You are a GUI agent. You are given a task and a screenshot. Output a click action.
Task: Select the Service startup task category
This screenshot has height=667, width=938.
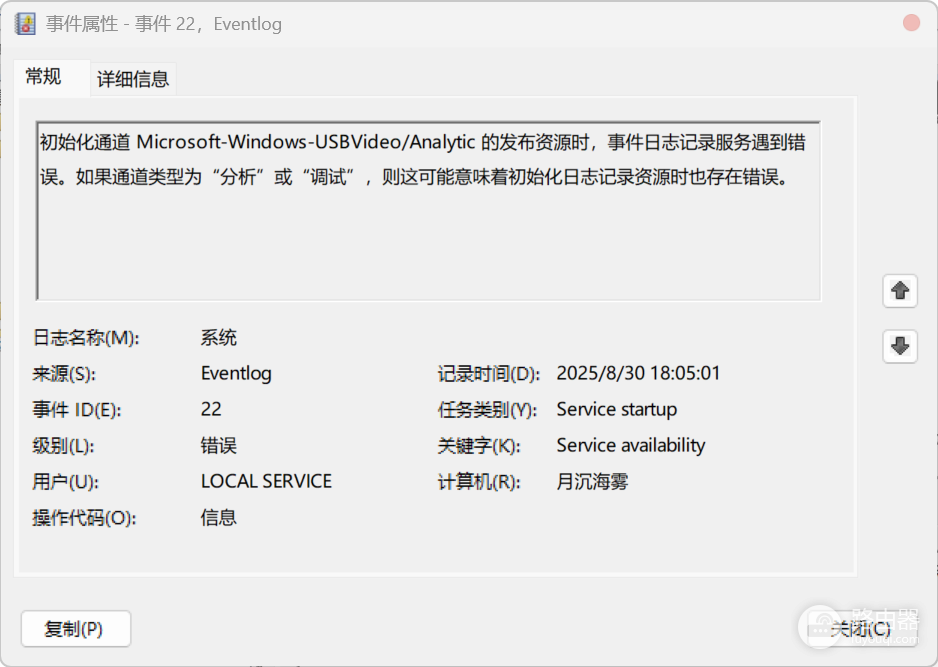click(617, 409)
